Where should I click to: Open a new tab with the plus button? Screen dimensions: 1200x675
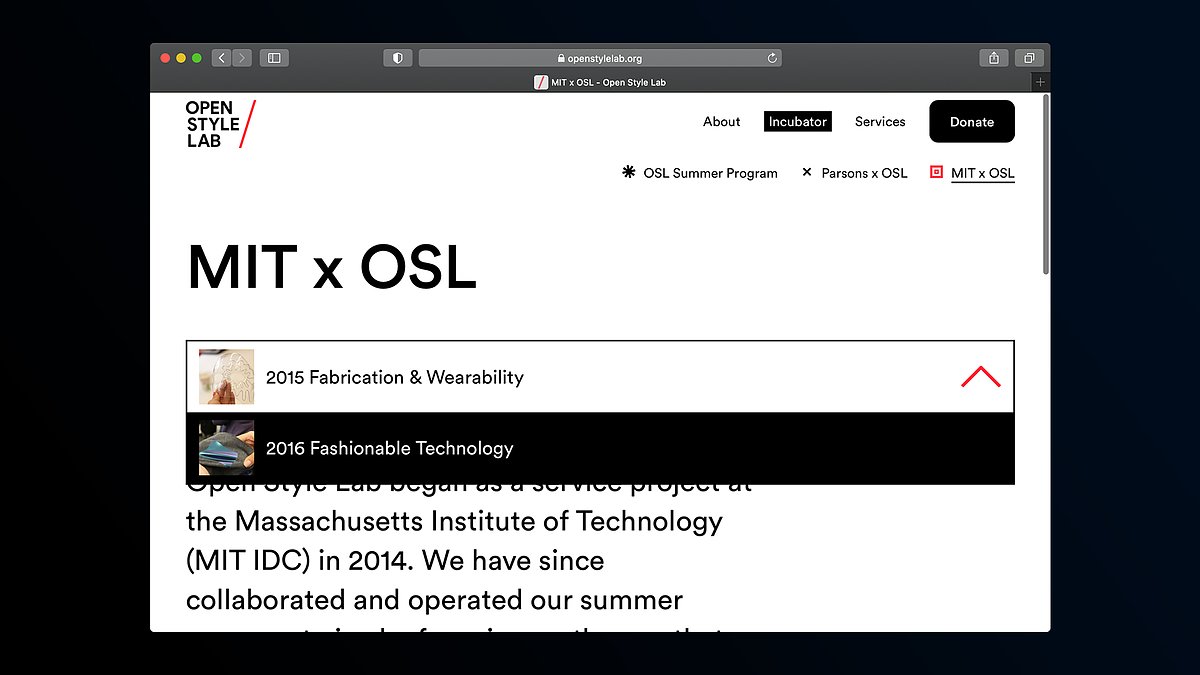[x=1040, y=81]
